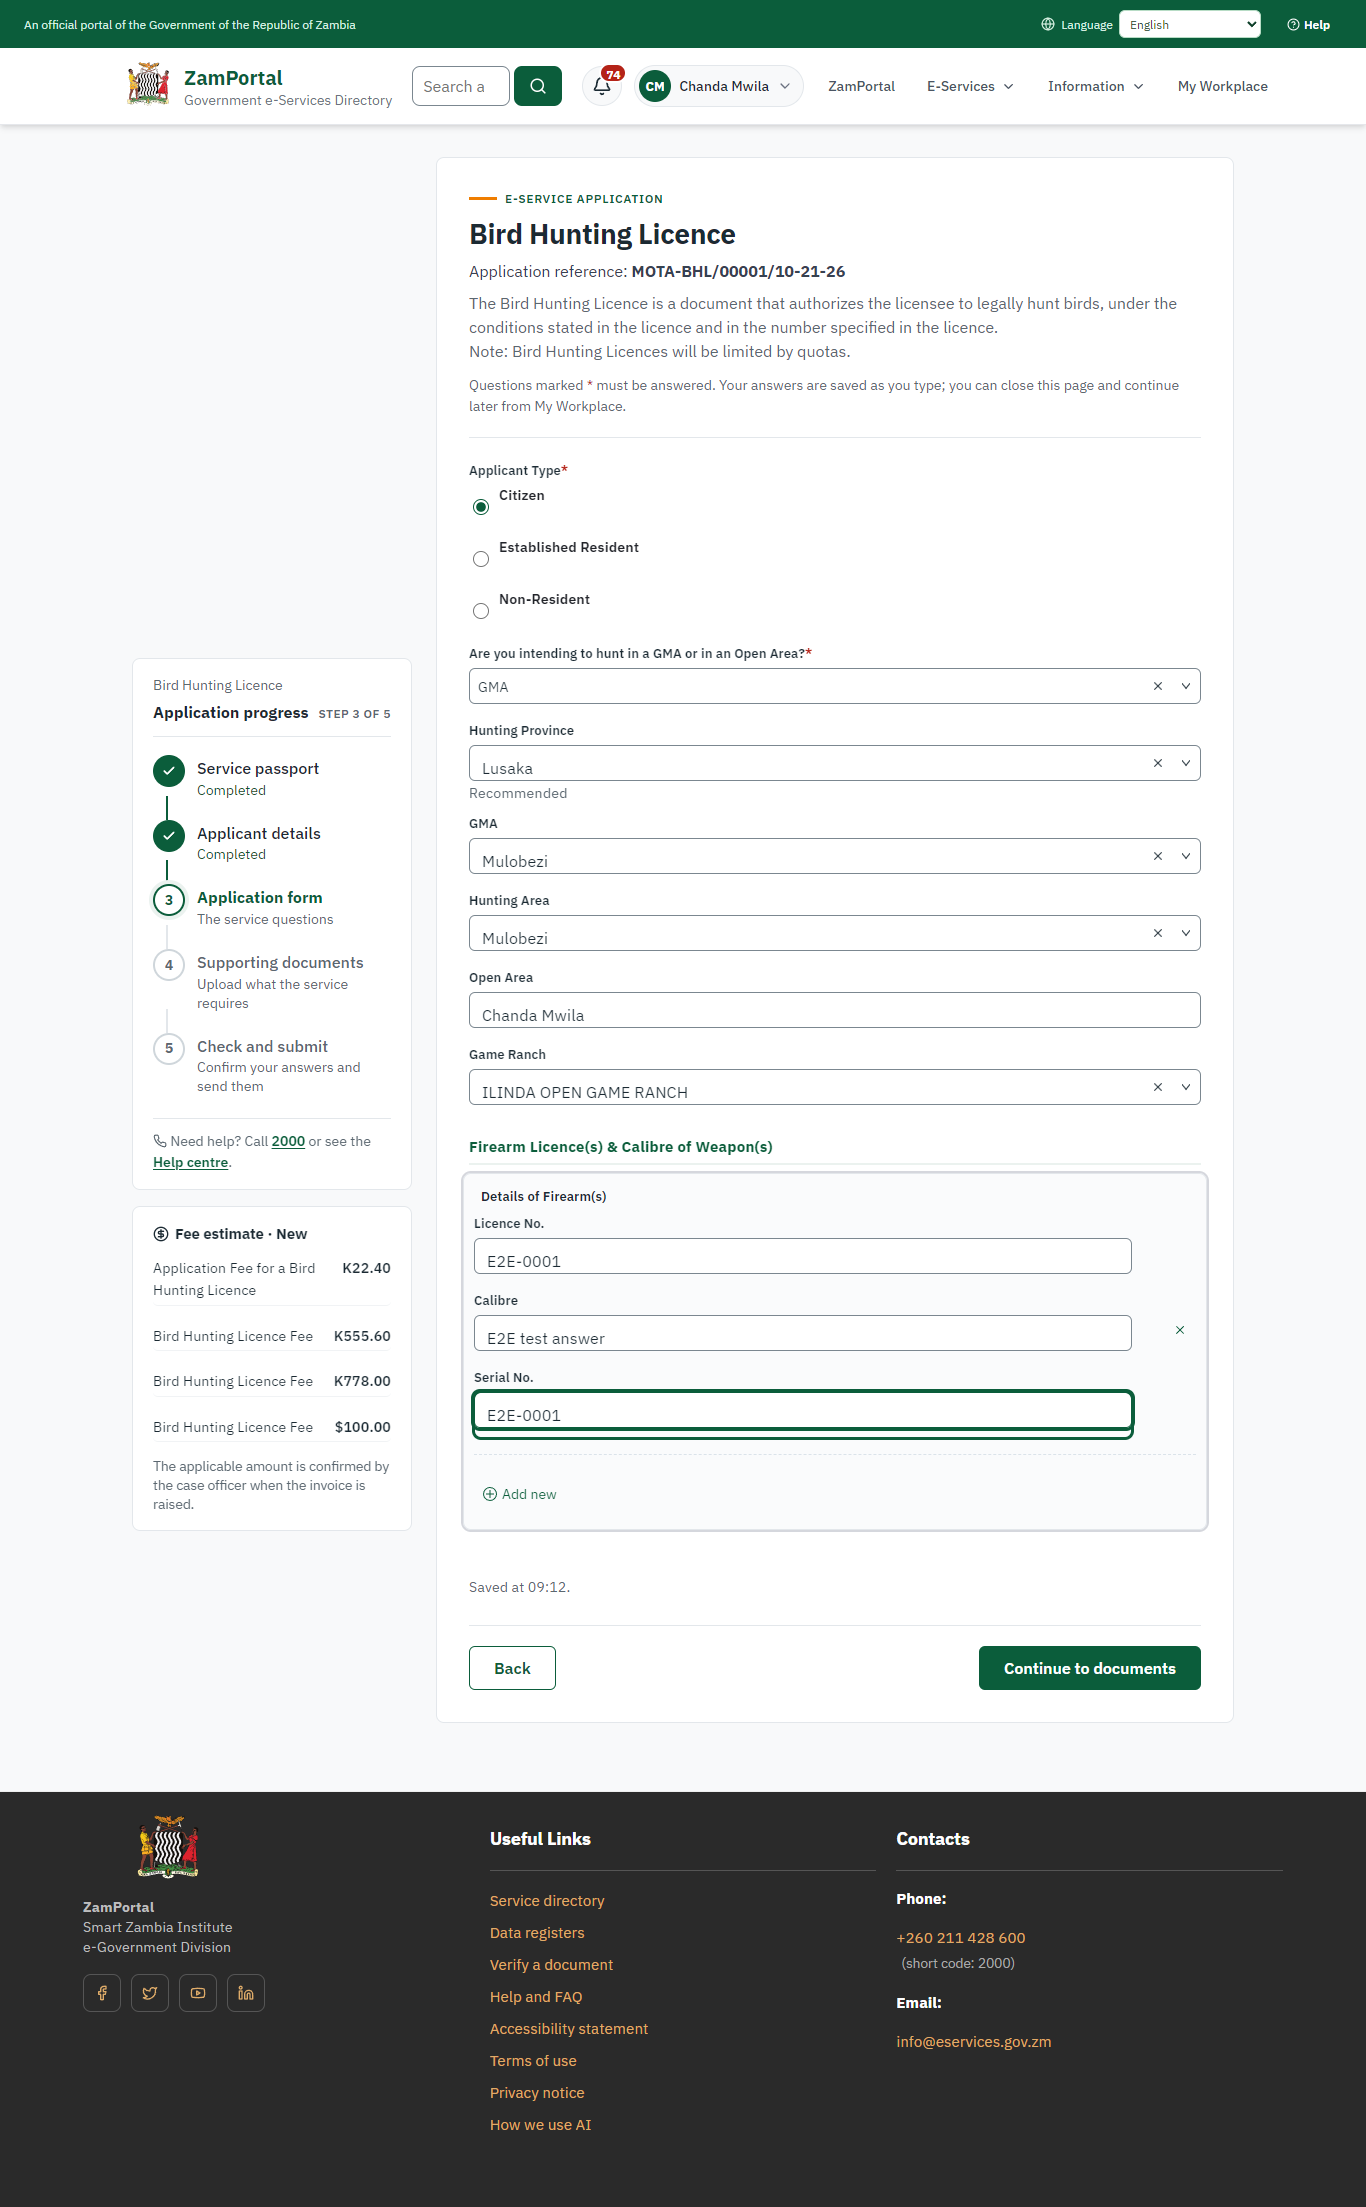Click the ZamPortal coat of arms logo
The width and height of the screenshot is (1366, 2207).
point(148,85)
